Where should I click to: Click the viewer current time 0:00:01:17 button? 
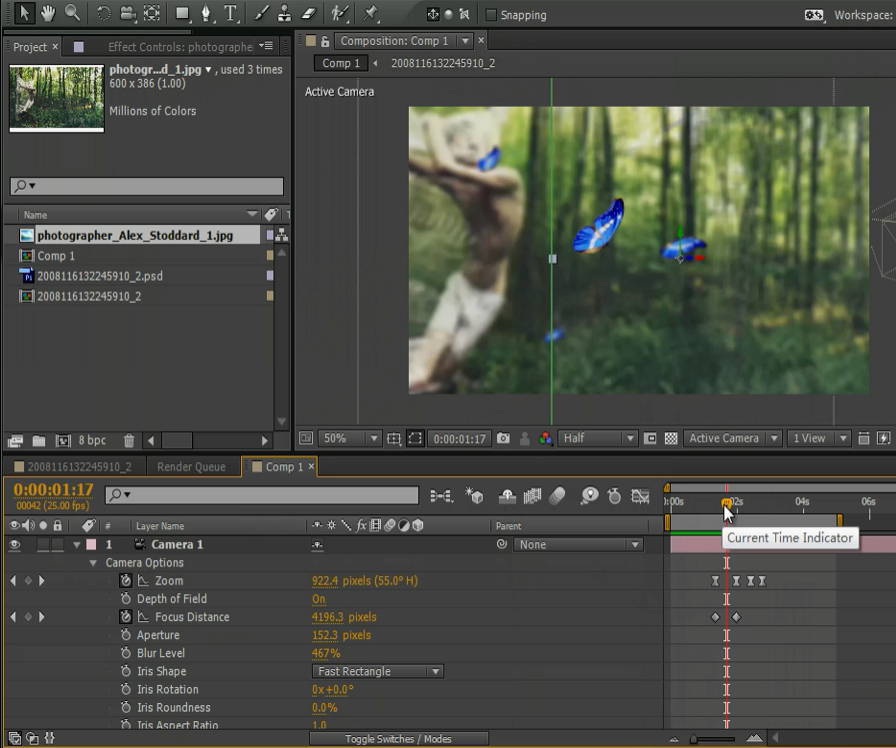(459, 439)
